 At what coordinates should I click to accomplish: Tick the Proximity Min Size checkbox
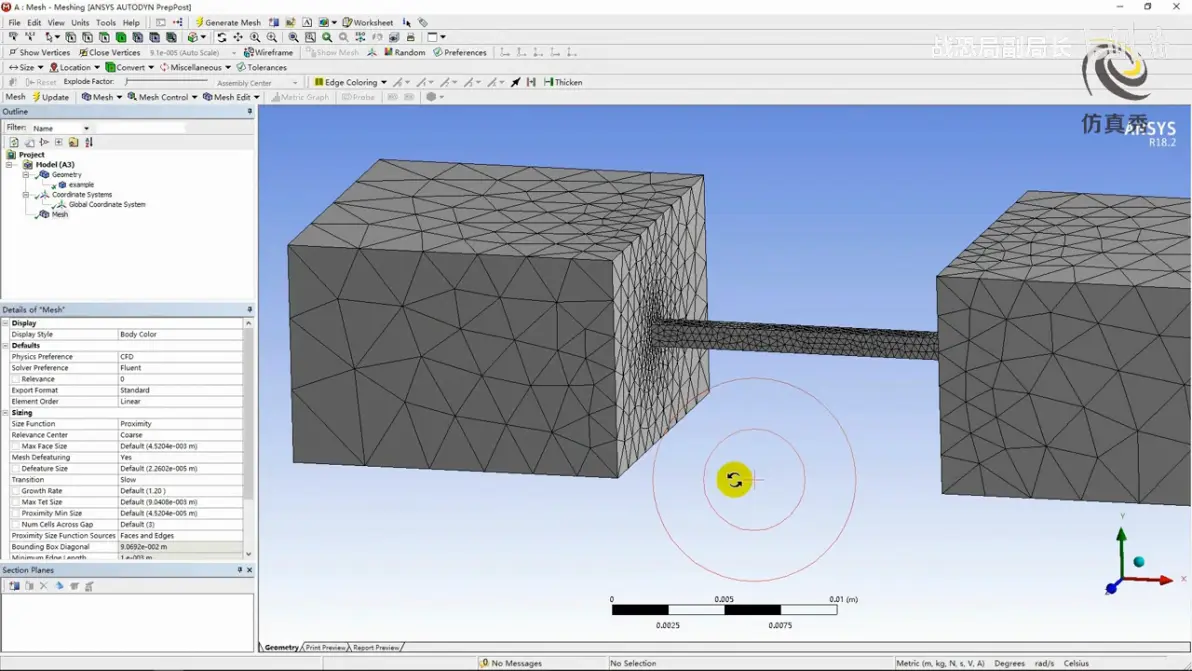tap(15, 514)
